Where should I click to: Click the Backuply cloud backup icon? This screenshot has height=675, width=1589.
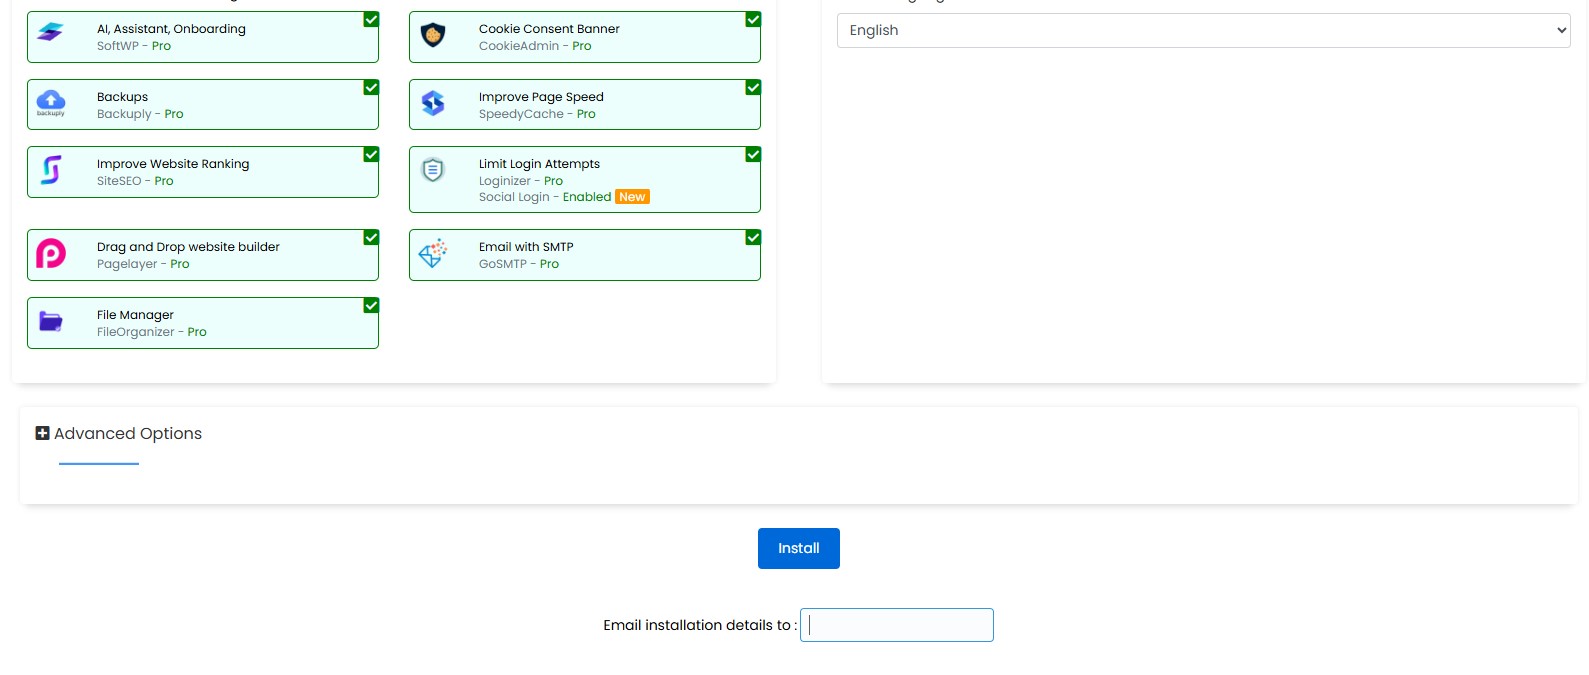point(51,101)
